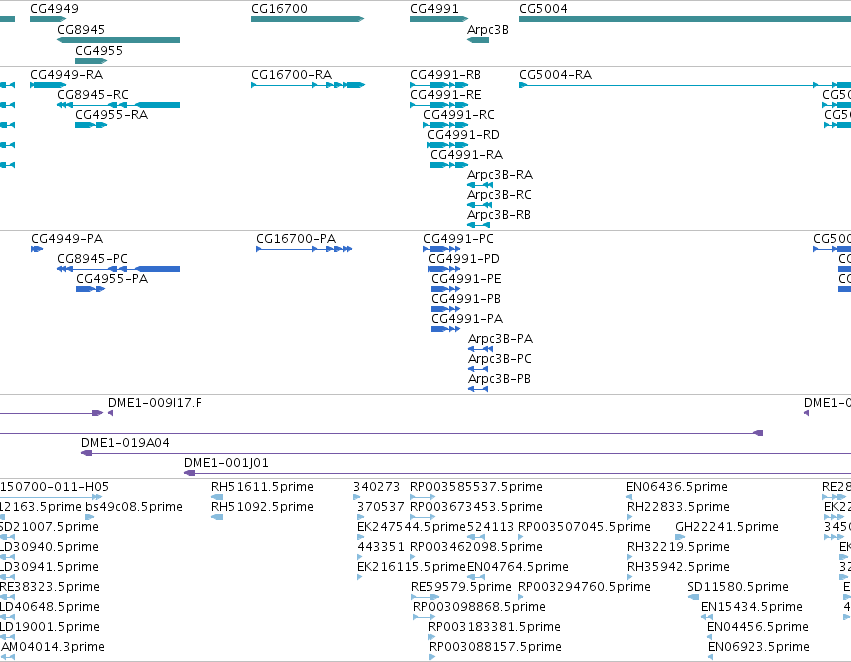Select the CG8945 gene label

[x=81, y=29]
